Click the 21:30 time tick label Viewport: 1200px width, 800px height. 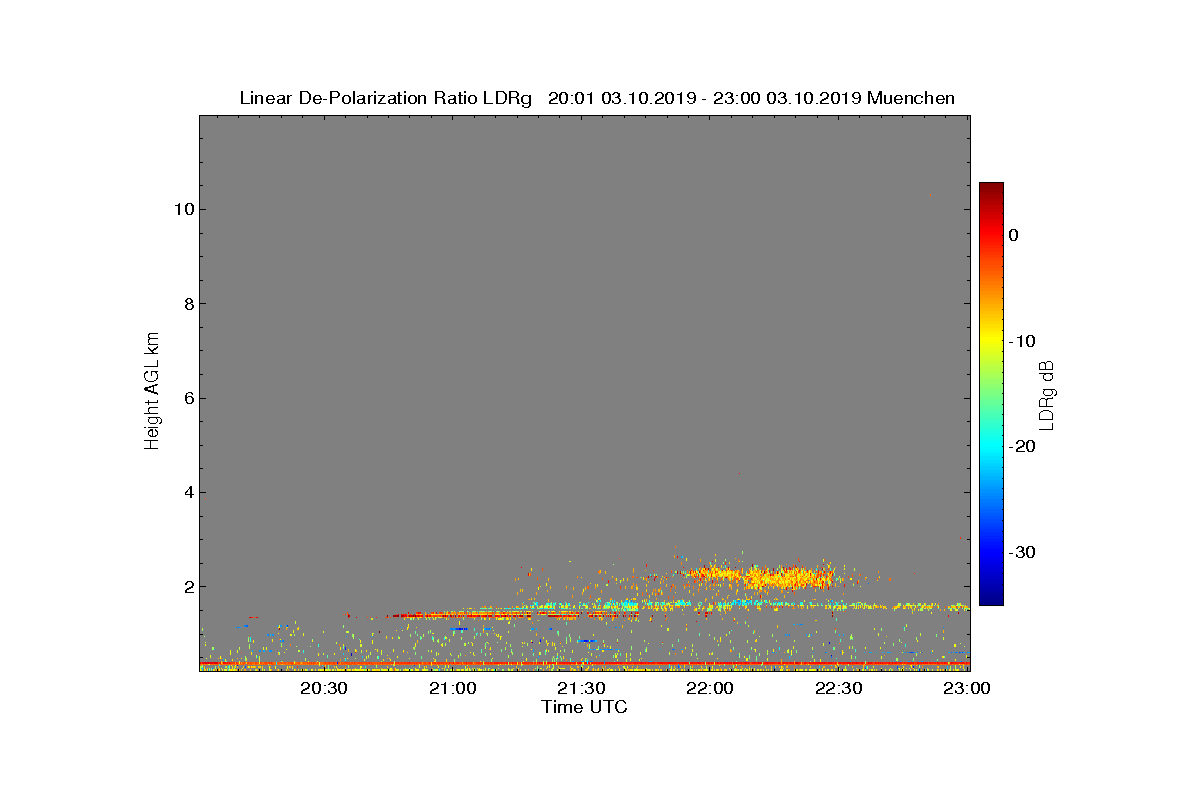coord(582,689)
